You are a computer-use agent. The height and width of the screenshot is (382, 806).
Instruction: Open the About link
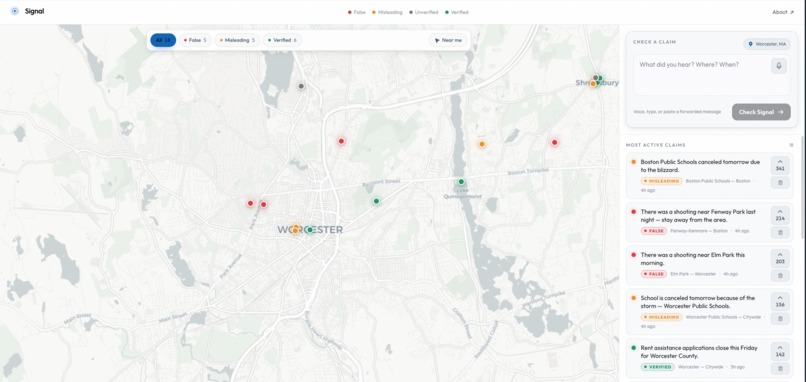point(783,12)
